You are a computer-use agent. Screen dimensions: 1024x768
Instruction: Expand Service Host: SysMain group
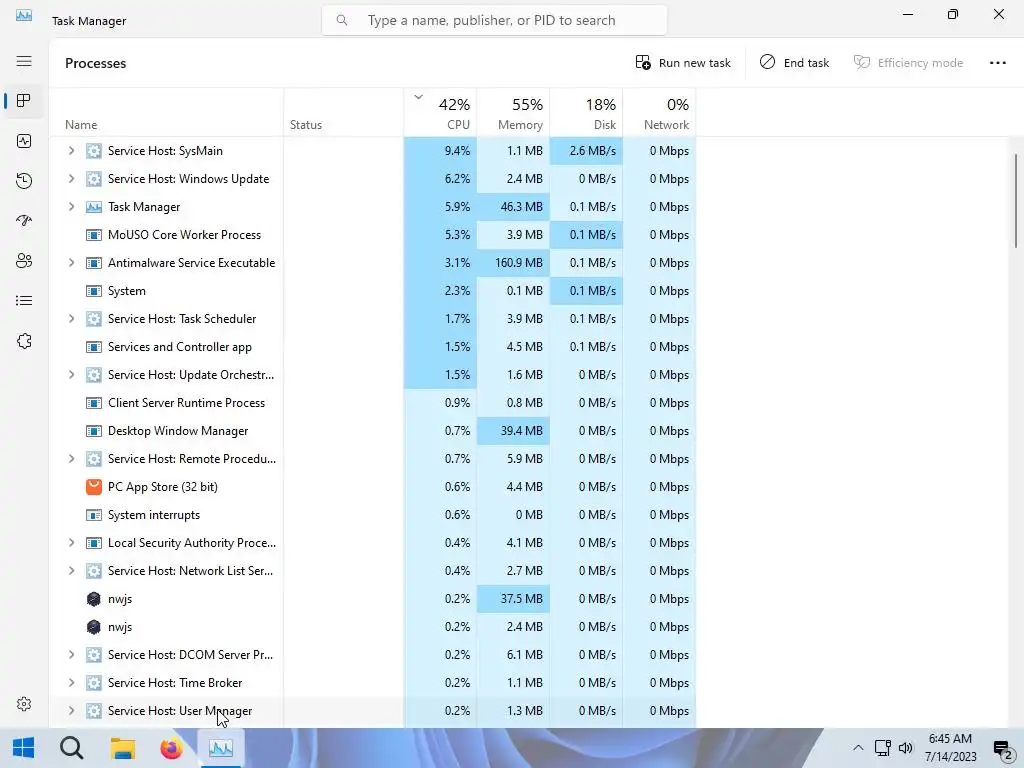click(x=71, y=151)
